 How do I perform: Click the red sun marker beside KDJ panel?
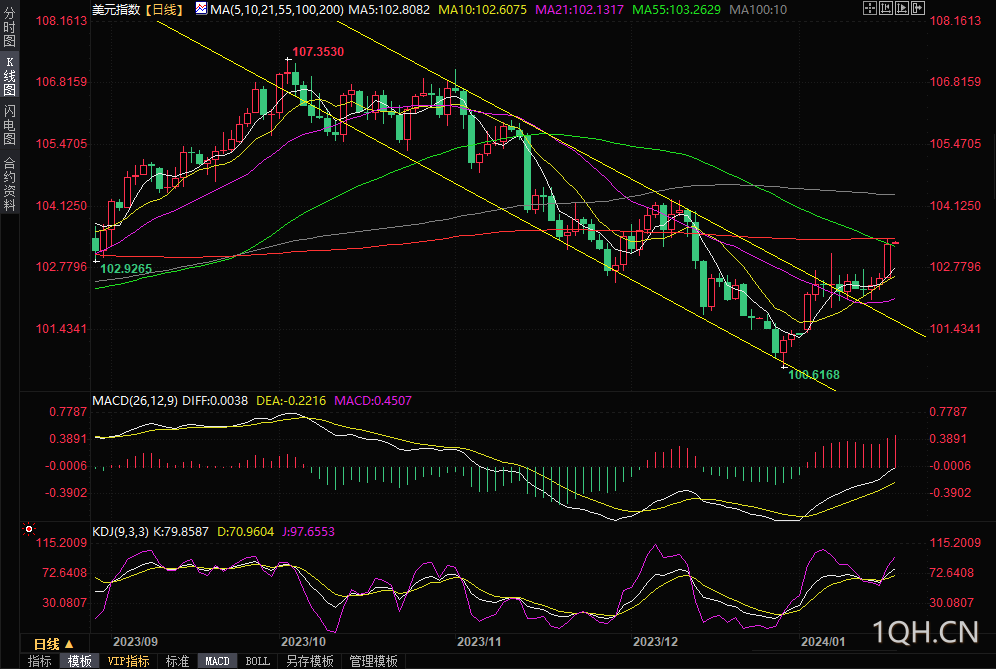[x=29, y=529]
